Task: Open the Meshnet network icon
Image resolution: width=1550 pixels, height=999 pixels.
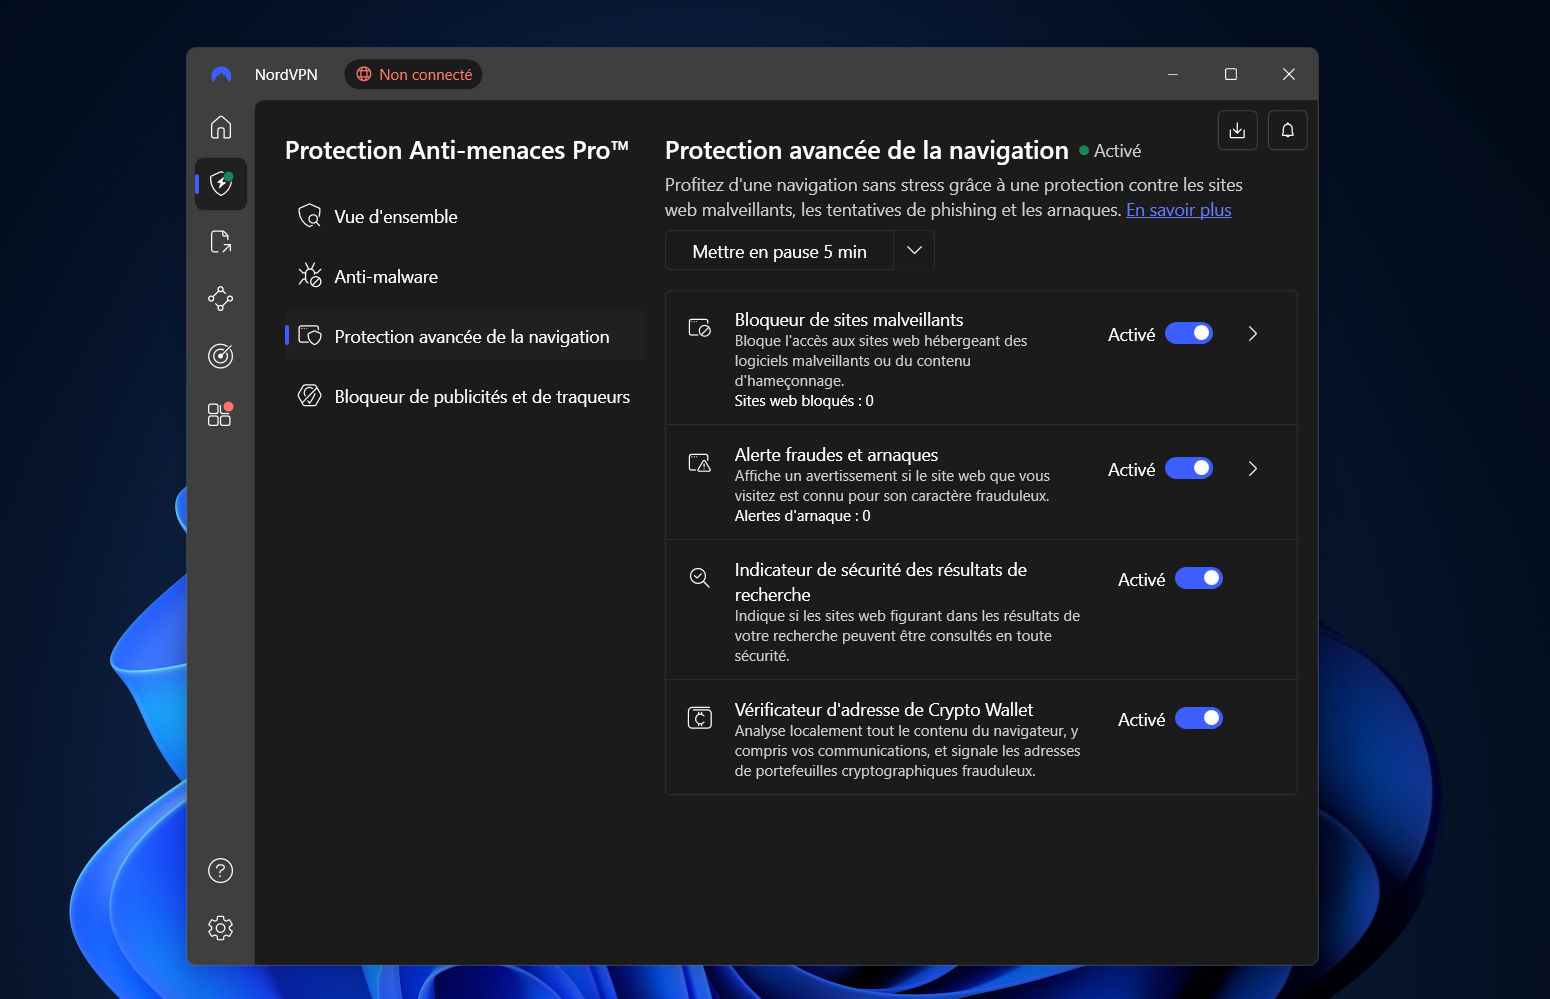Action: pos(220,298)
